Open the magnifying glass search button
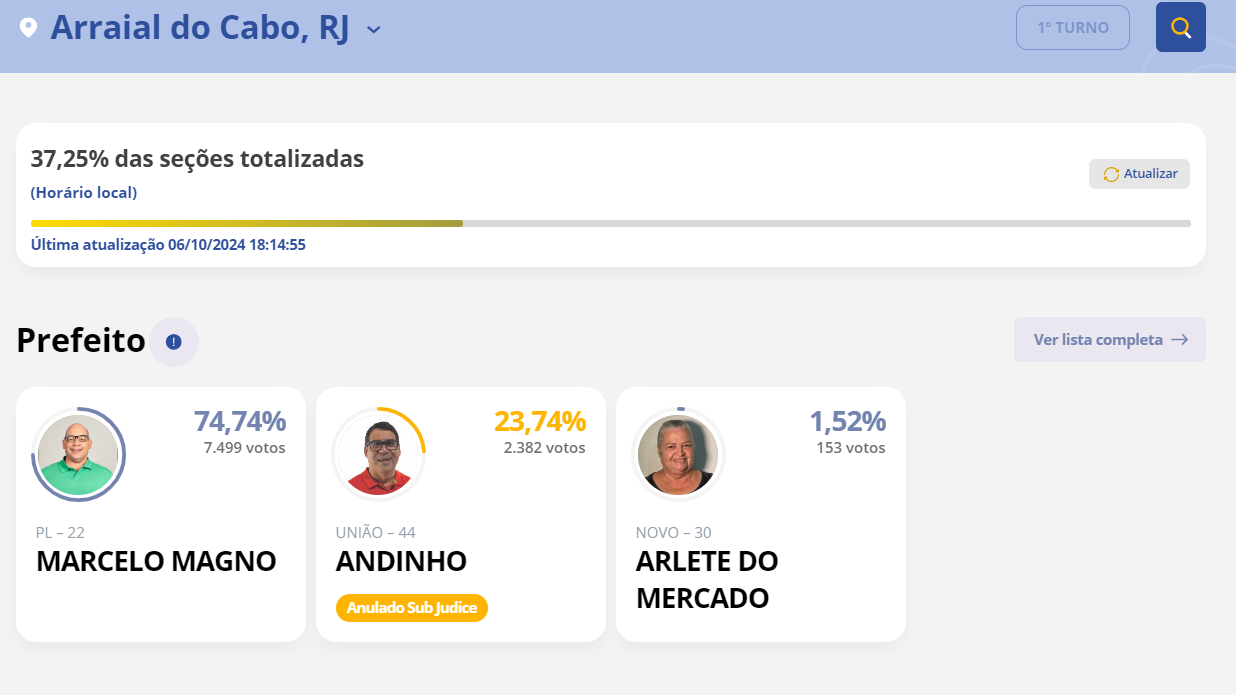 pyautogui.click(x=1180, y=27)
